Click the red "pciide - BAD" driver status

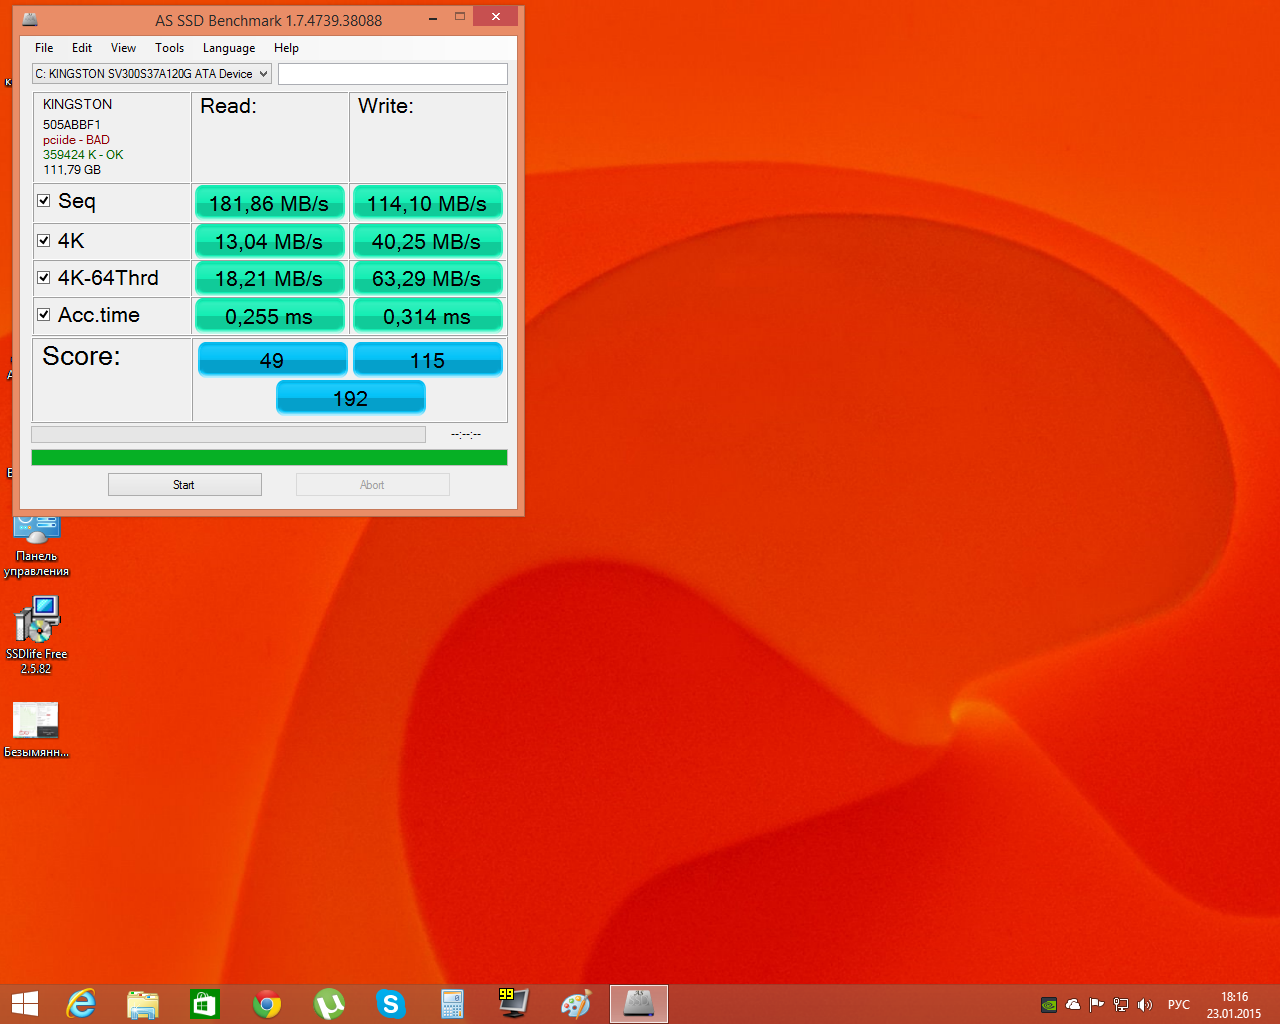point(76,140)
